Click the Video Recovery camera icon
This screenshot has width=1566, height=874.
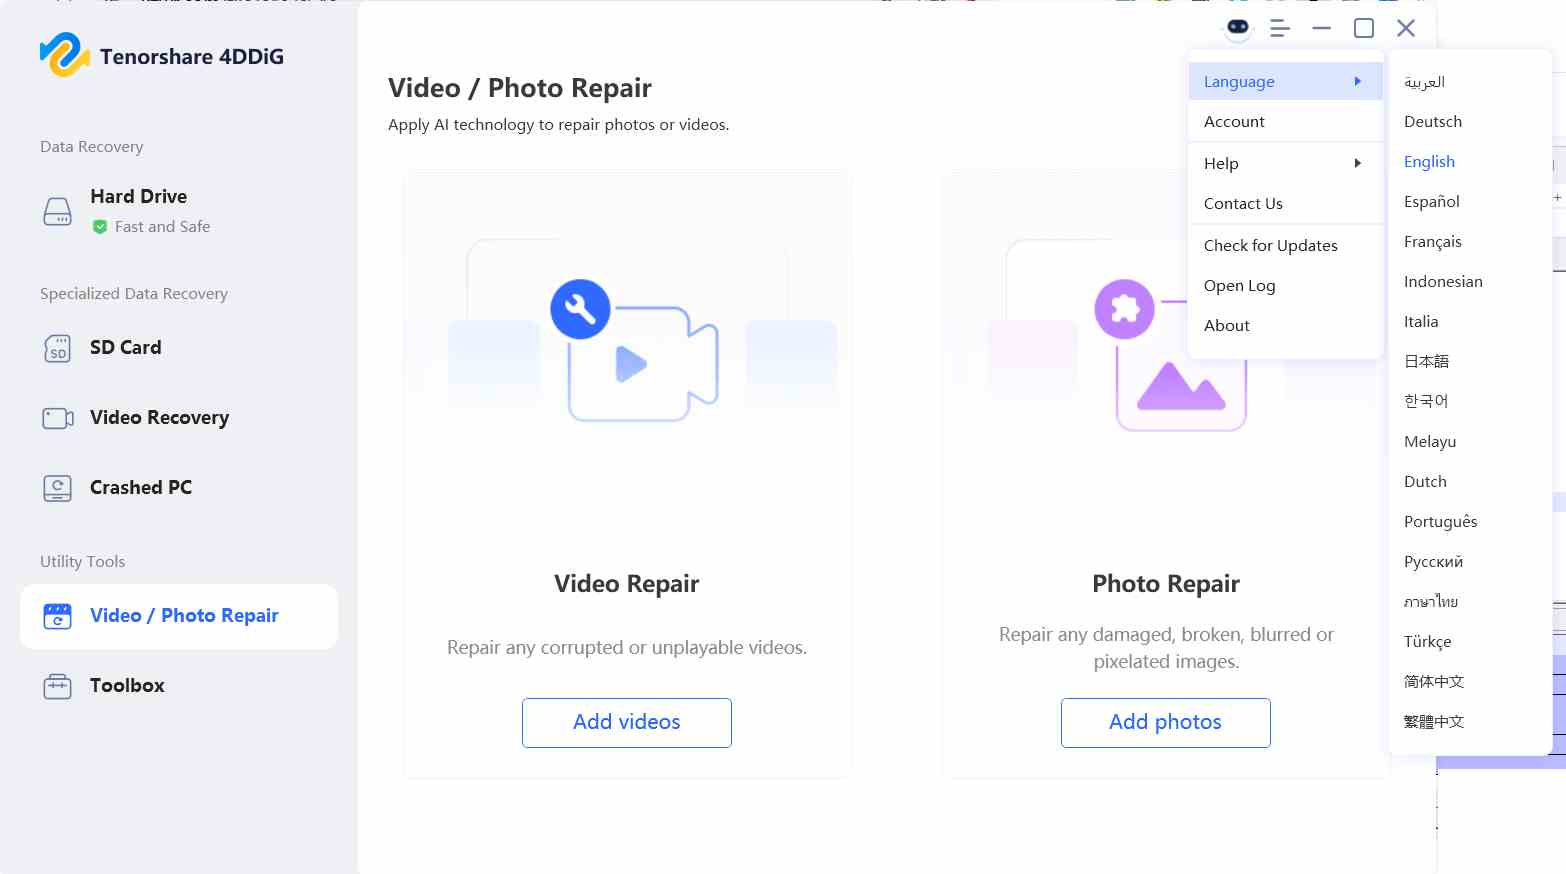click(x=58, y=418)
